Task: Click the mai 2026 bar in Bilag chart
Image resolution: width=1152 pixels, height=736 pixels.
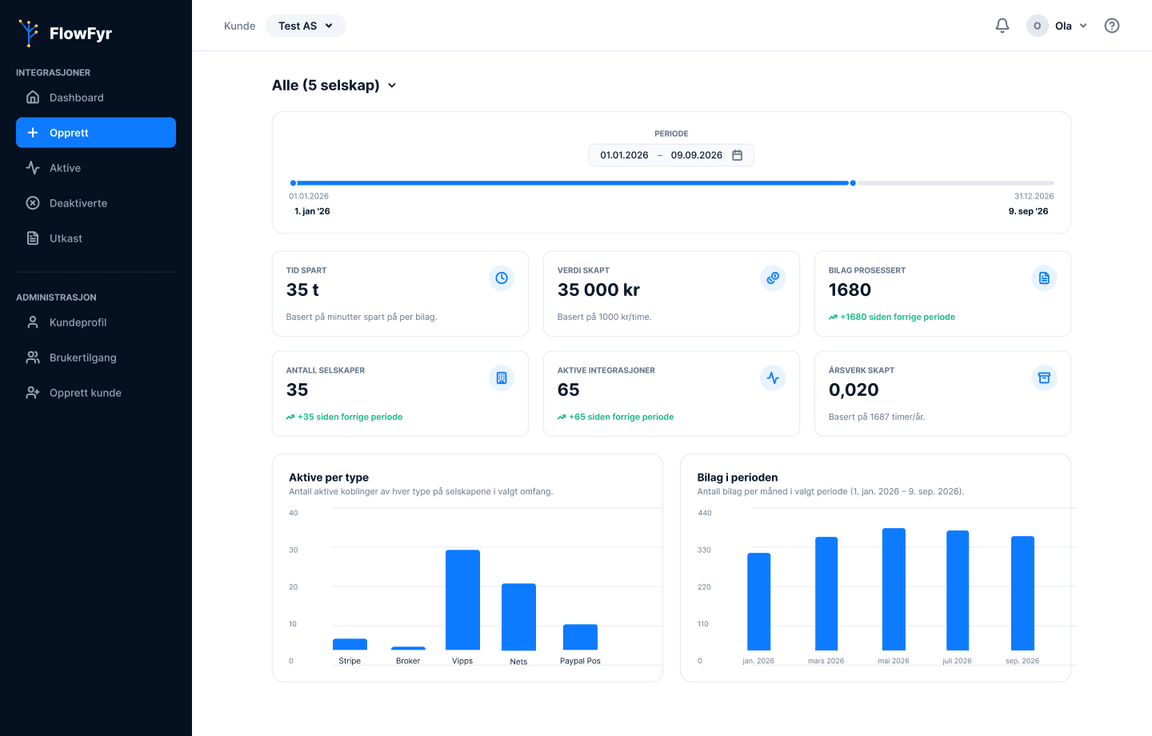Action: pyautogui.click(x=893, y=589)
